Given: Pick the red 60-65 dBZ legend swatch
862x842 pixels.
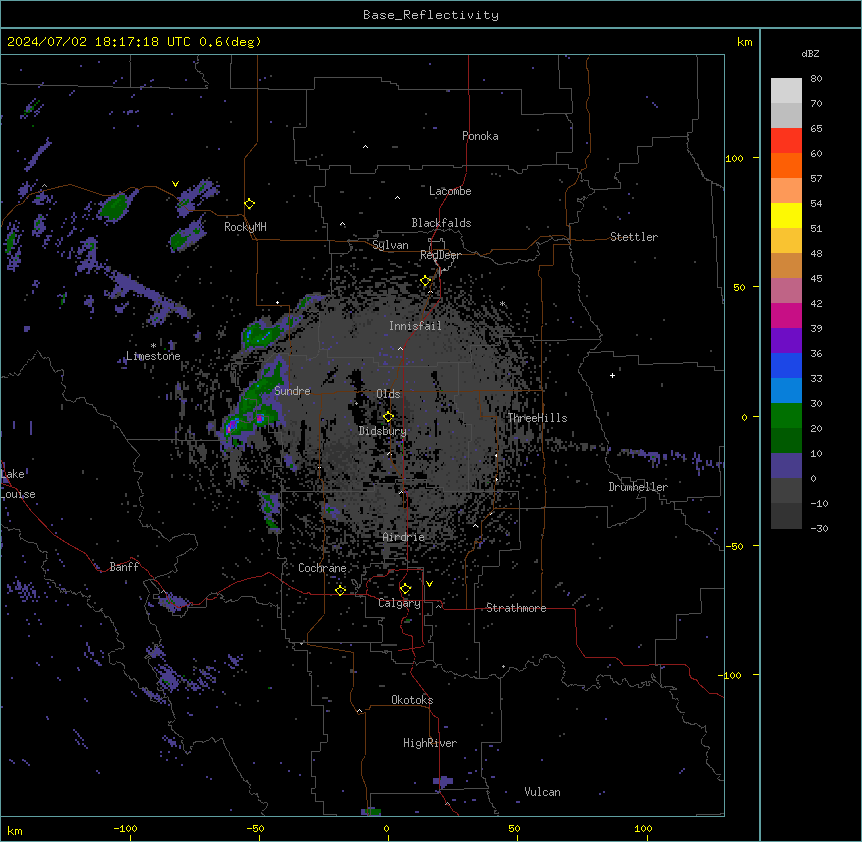Looking at the screenshot, I should (x=786, y=140).
